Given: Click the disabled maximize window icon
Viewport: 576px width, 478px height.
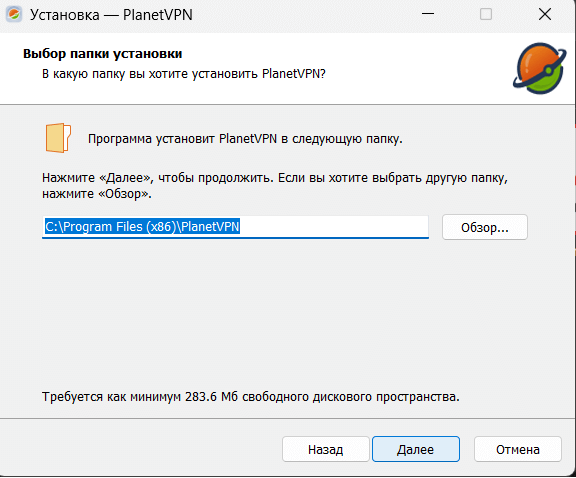Looking at the screenshot, I should click(x=486, y=14).
